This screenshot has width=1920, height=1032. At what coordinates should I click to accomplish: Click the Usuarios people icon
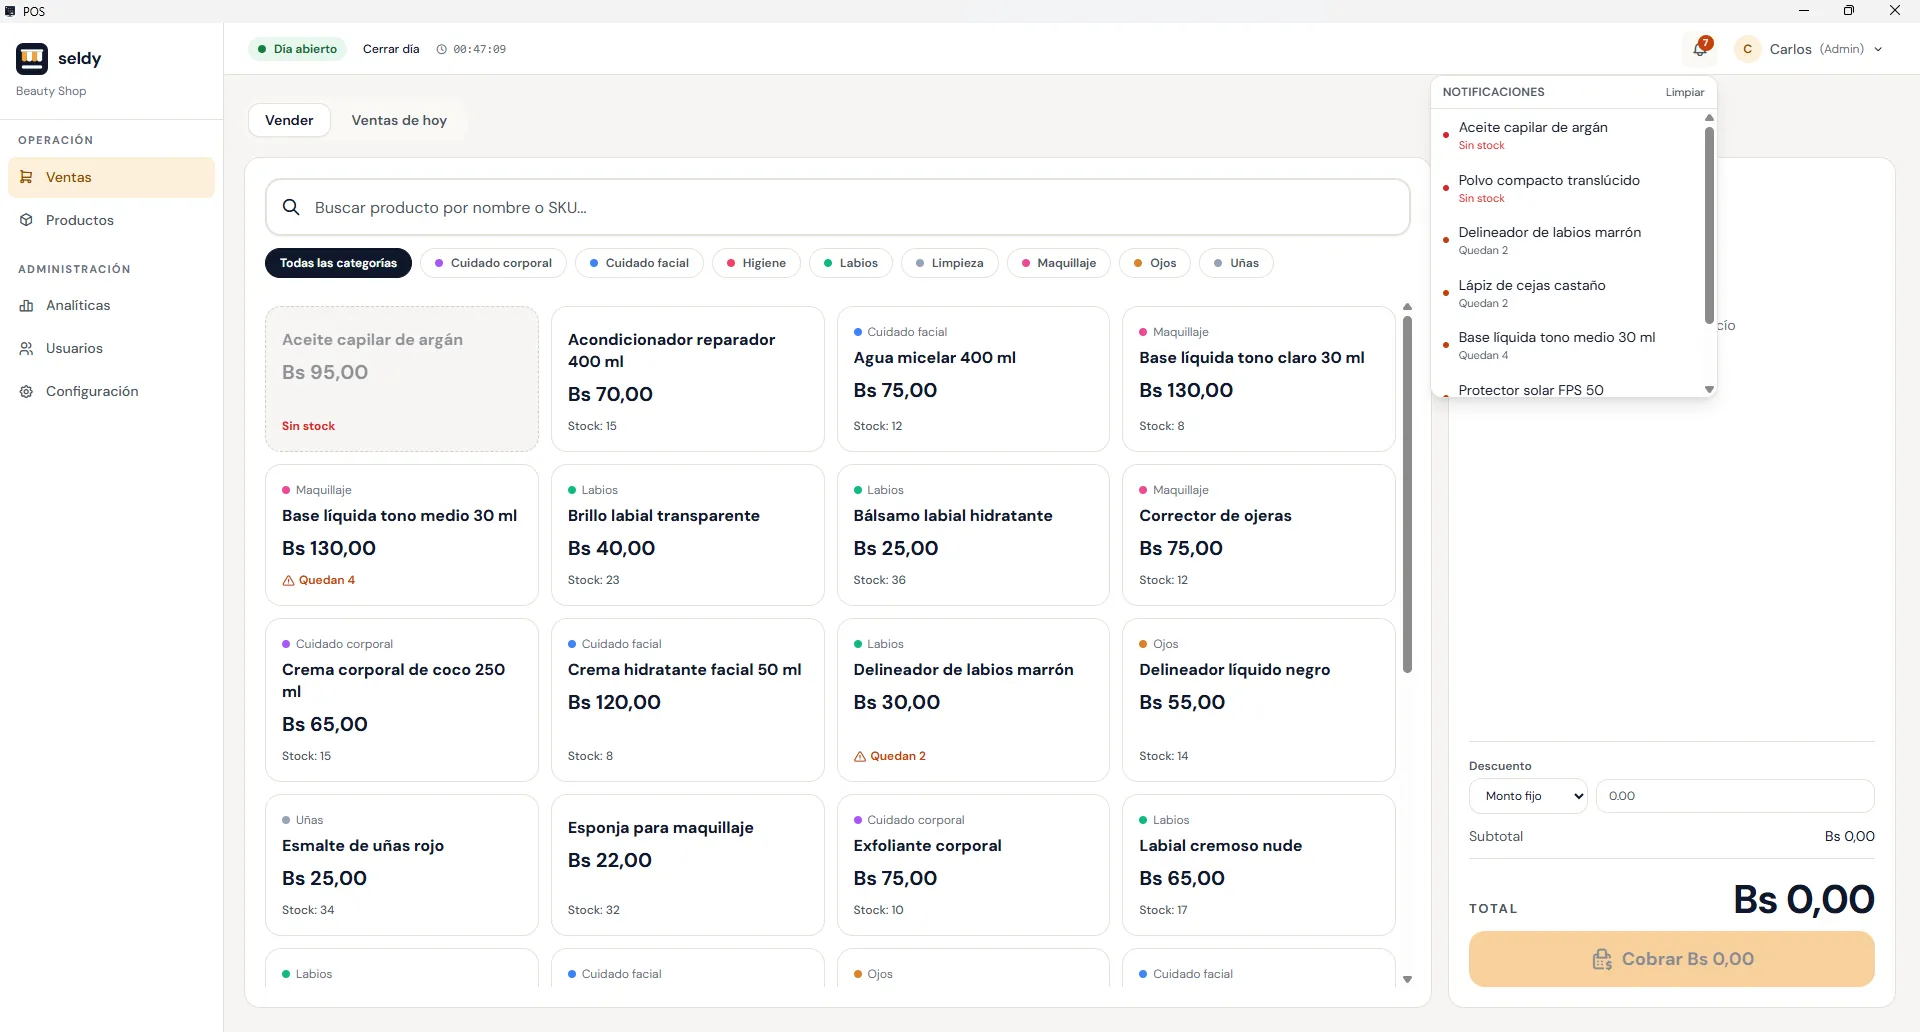[27, 348]
